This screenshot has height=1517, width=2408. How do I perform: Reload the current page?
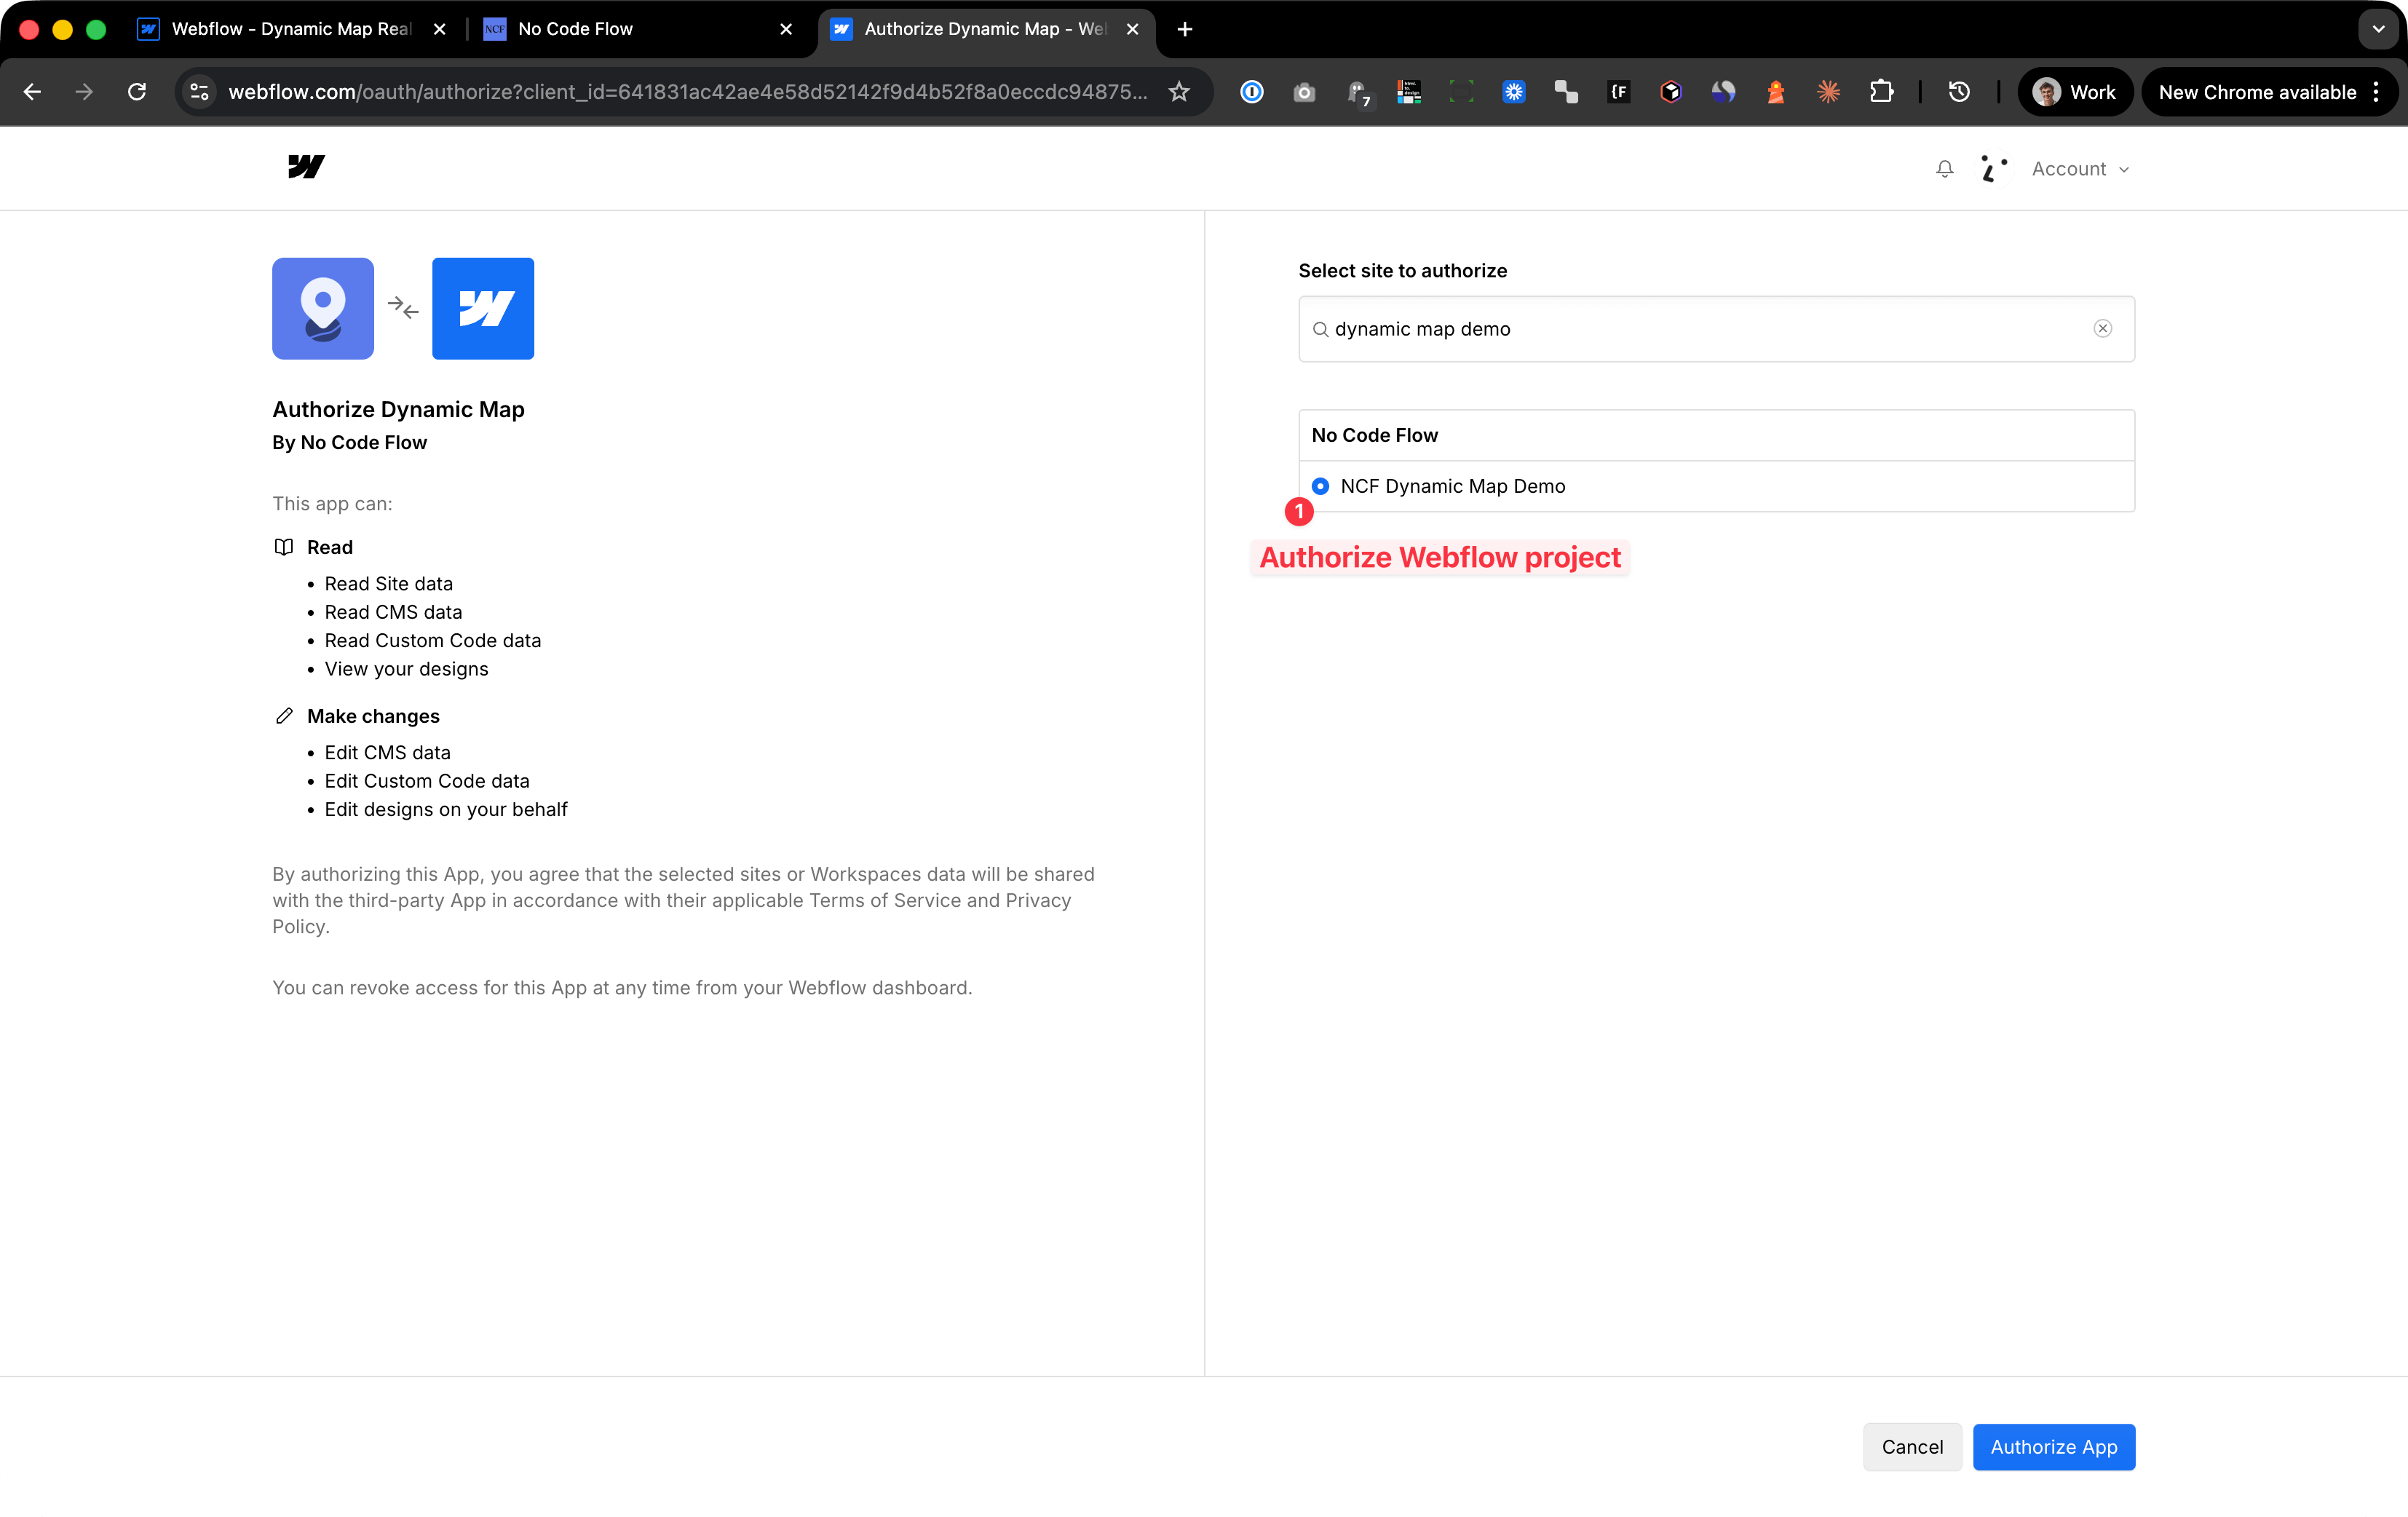point(137,92)
